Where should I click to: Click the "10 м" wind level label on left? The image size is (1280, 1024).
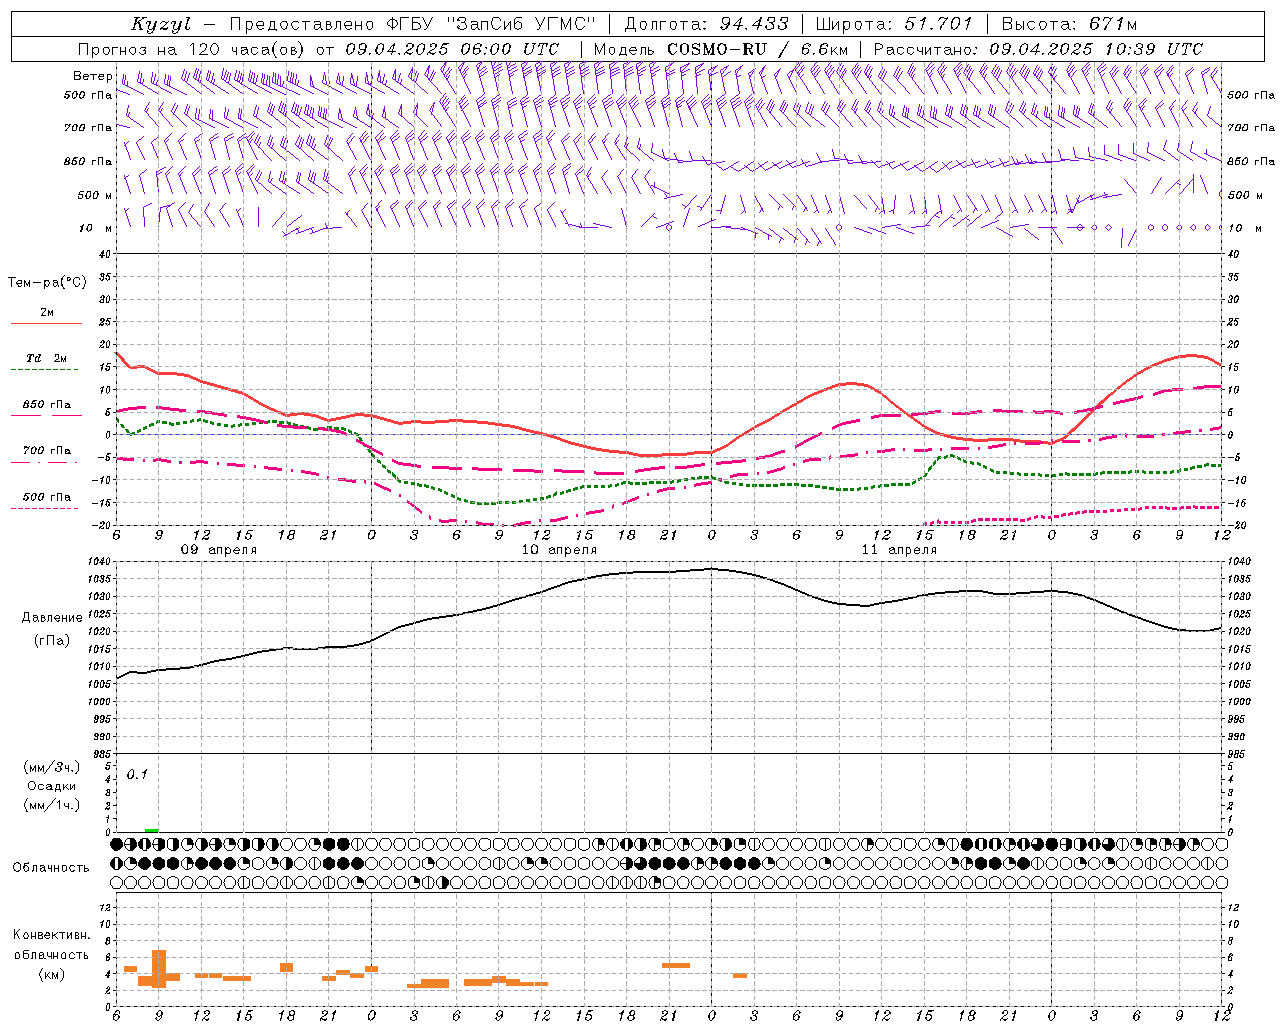point(96,228)
